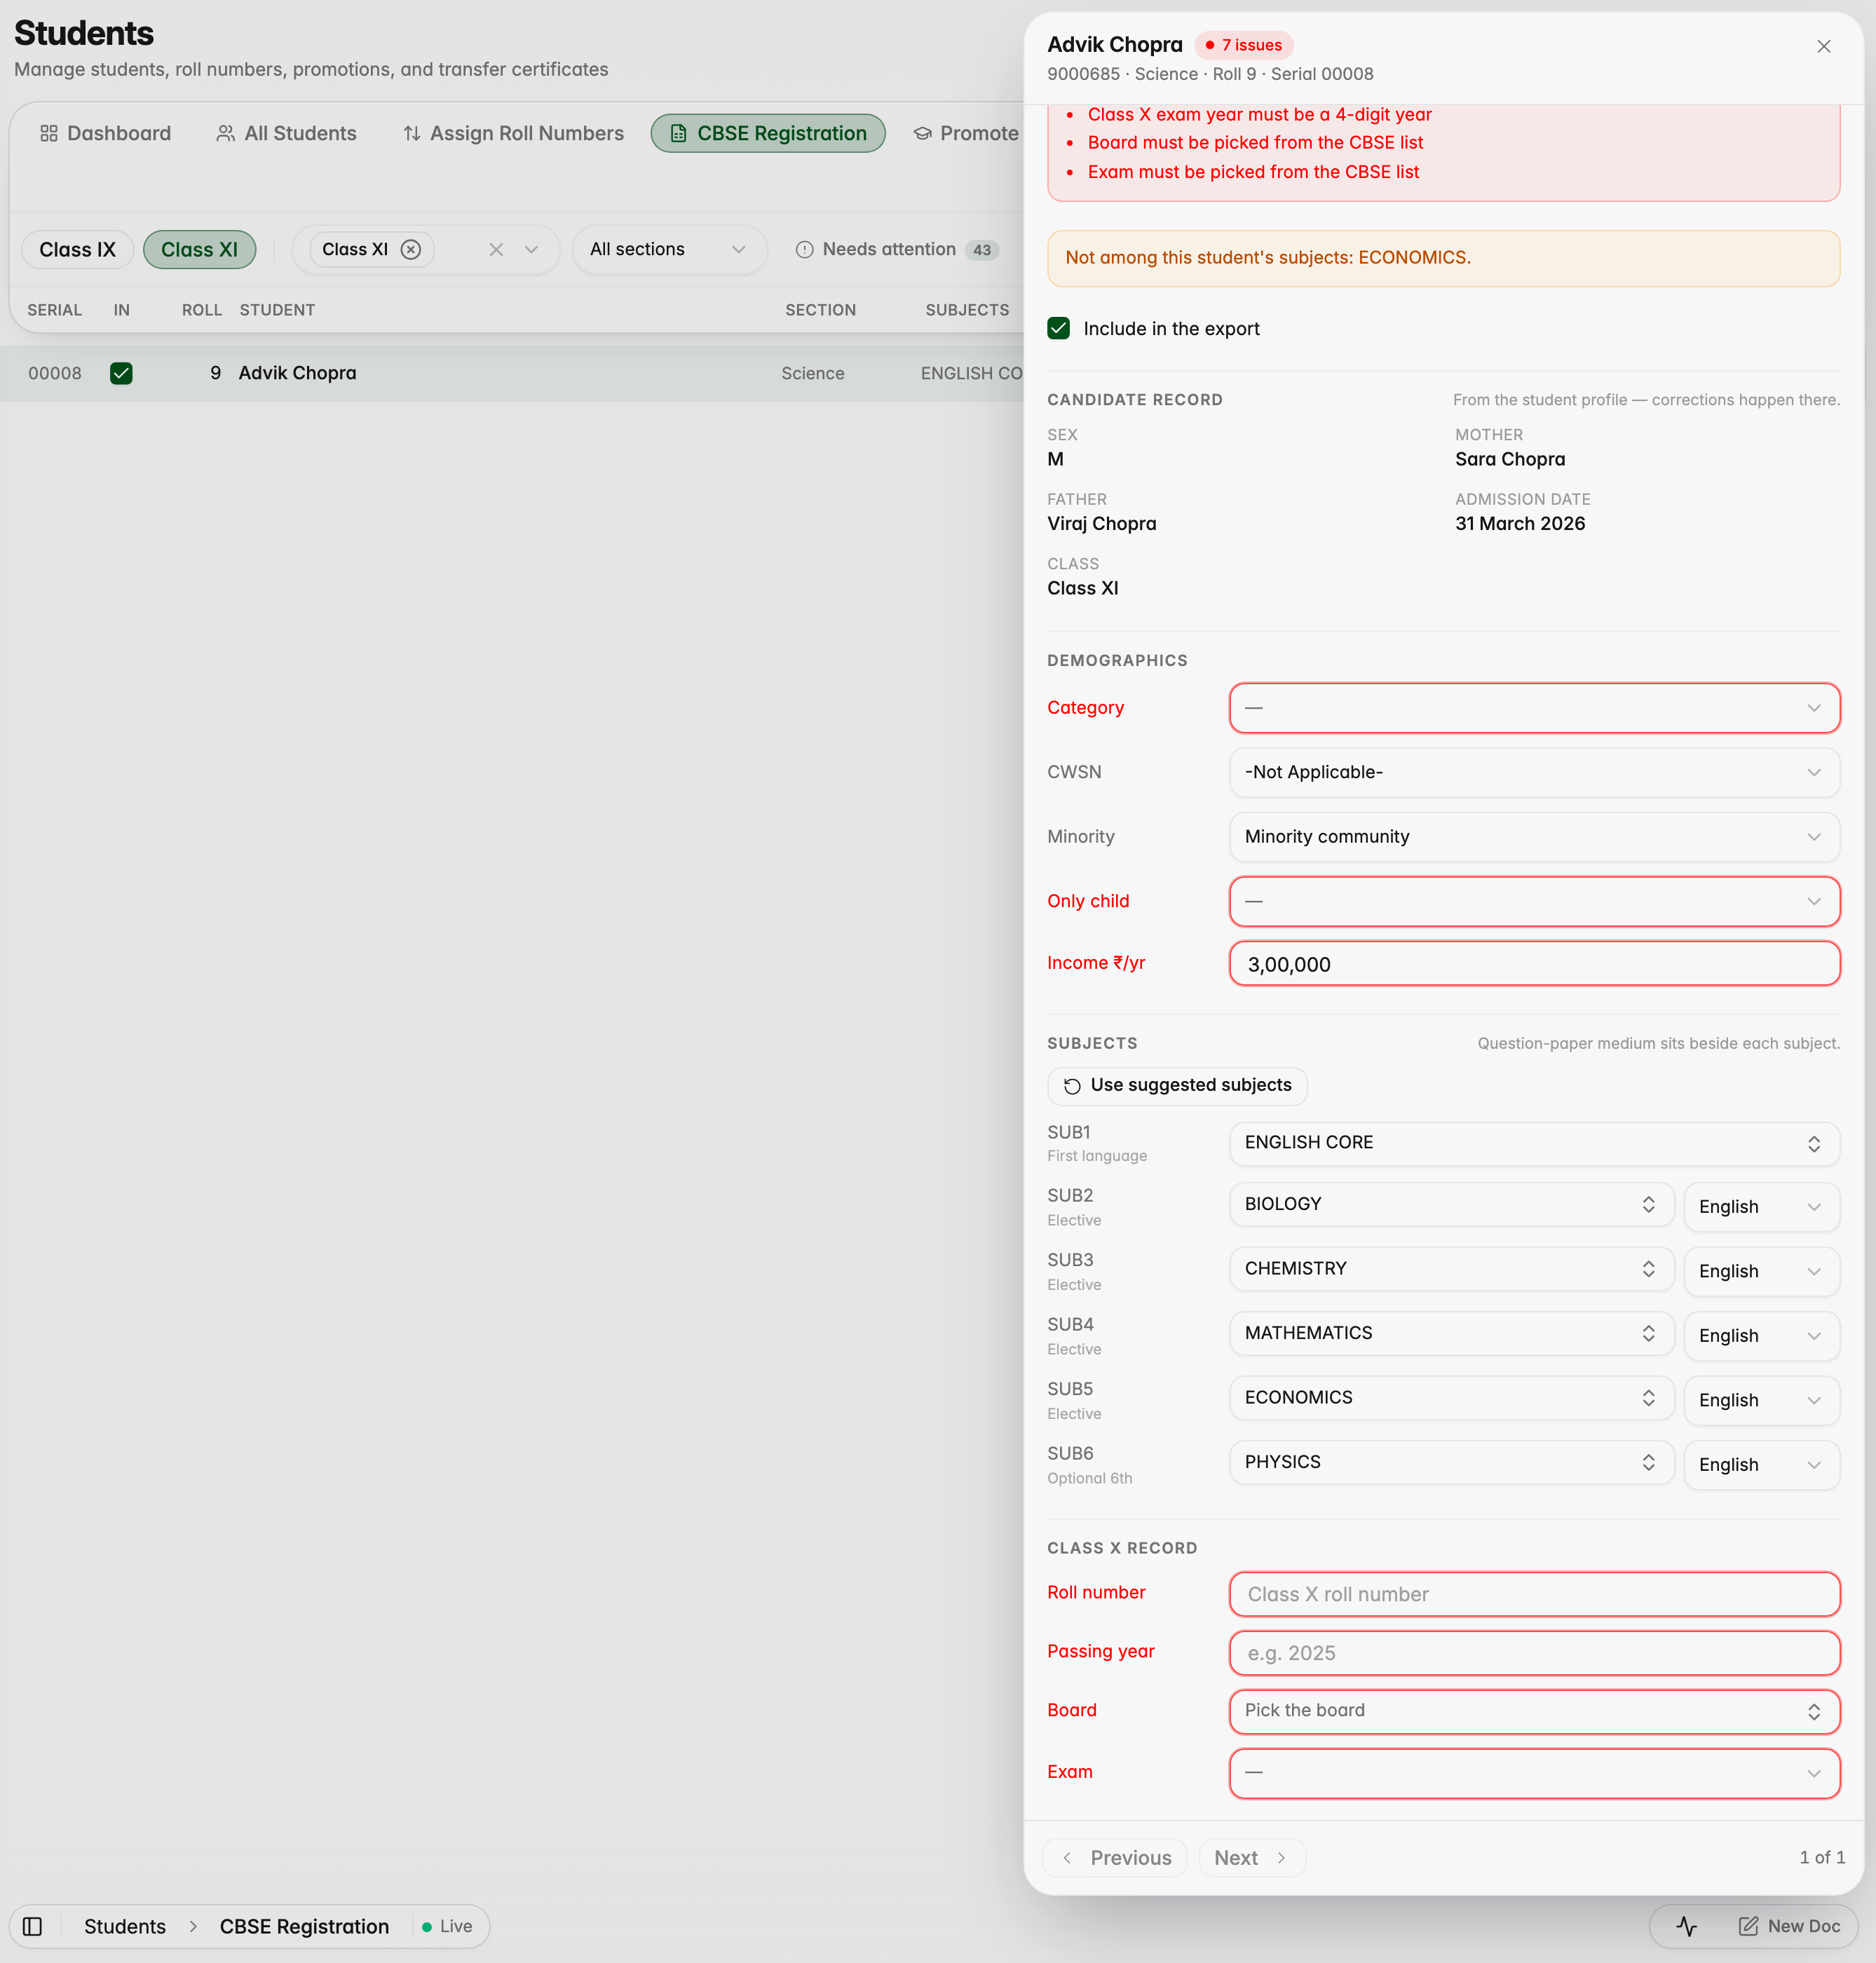Open the SUB4 MATHEMATICS subject selector

(x=1451, y=1334)
